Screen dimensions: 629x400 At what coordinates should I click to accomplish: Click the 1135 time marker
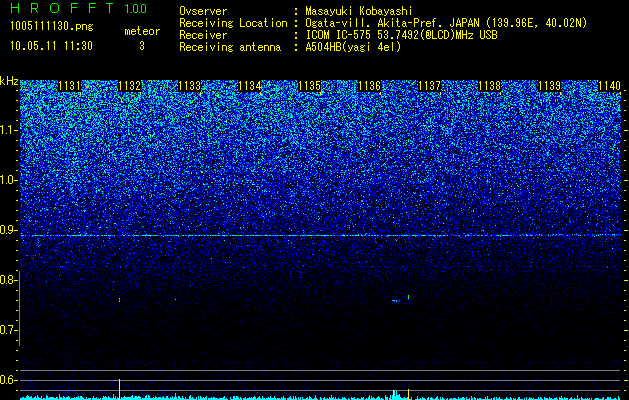pyautogui.click(x=310, y=86)
